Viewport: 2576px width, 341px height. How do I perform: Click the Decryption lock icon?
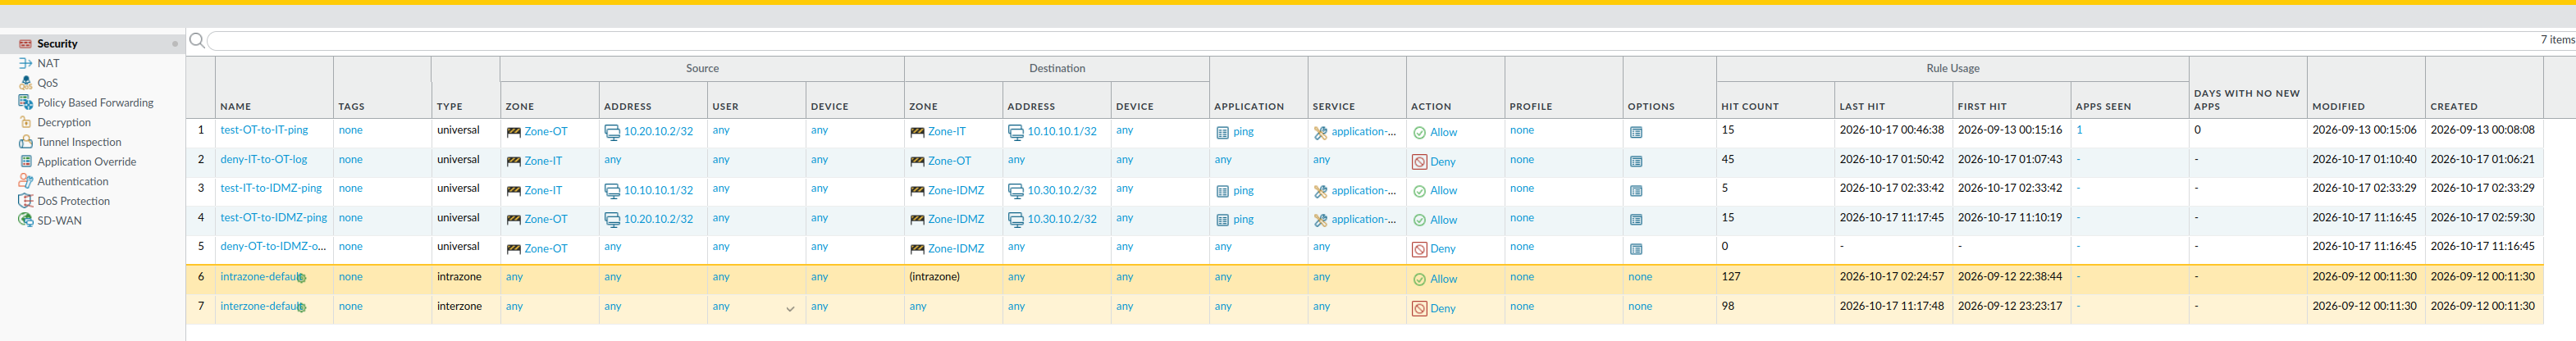point(25,122)
